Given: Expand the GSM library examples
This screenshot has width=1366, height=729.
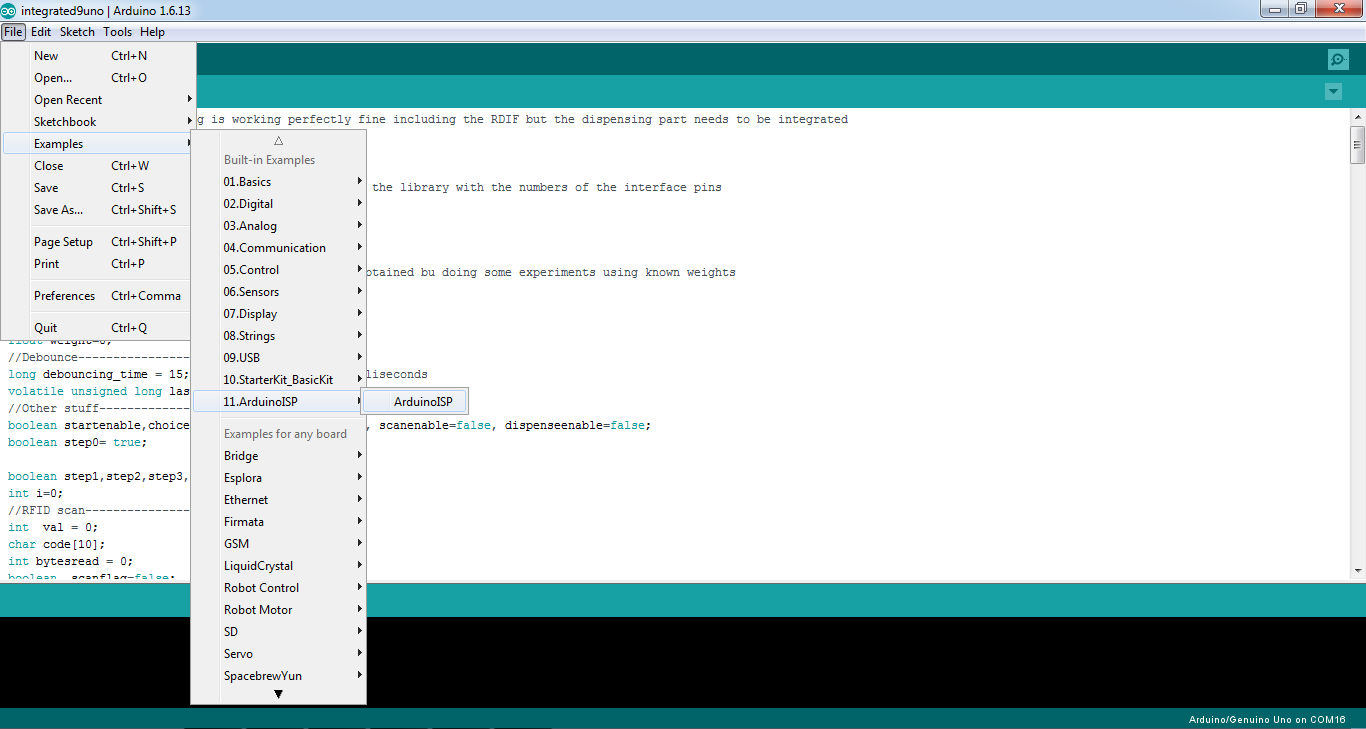Looking at the screenshot, I should click(x=279, y=544).
